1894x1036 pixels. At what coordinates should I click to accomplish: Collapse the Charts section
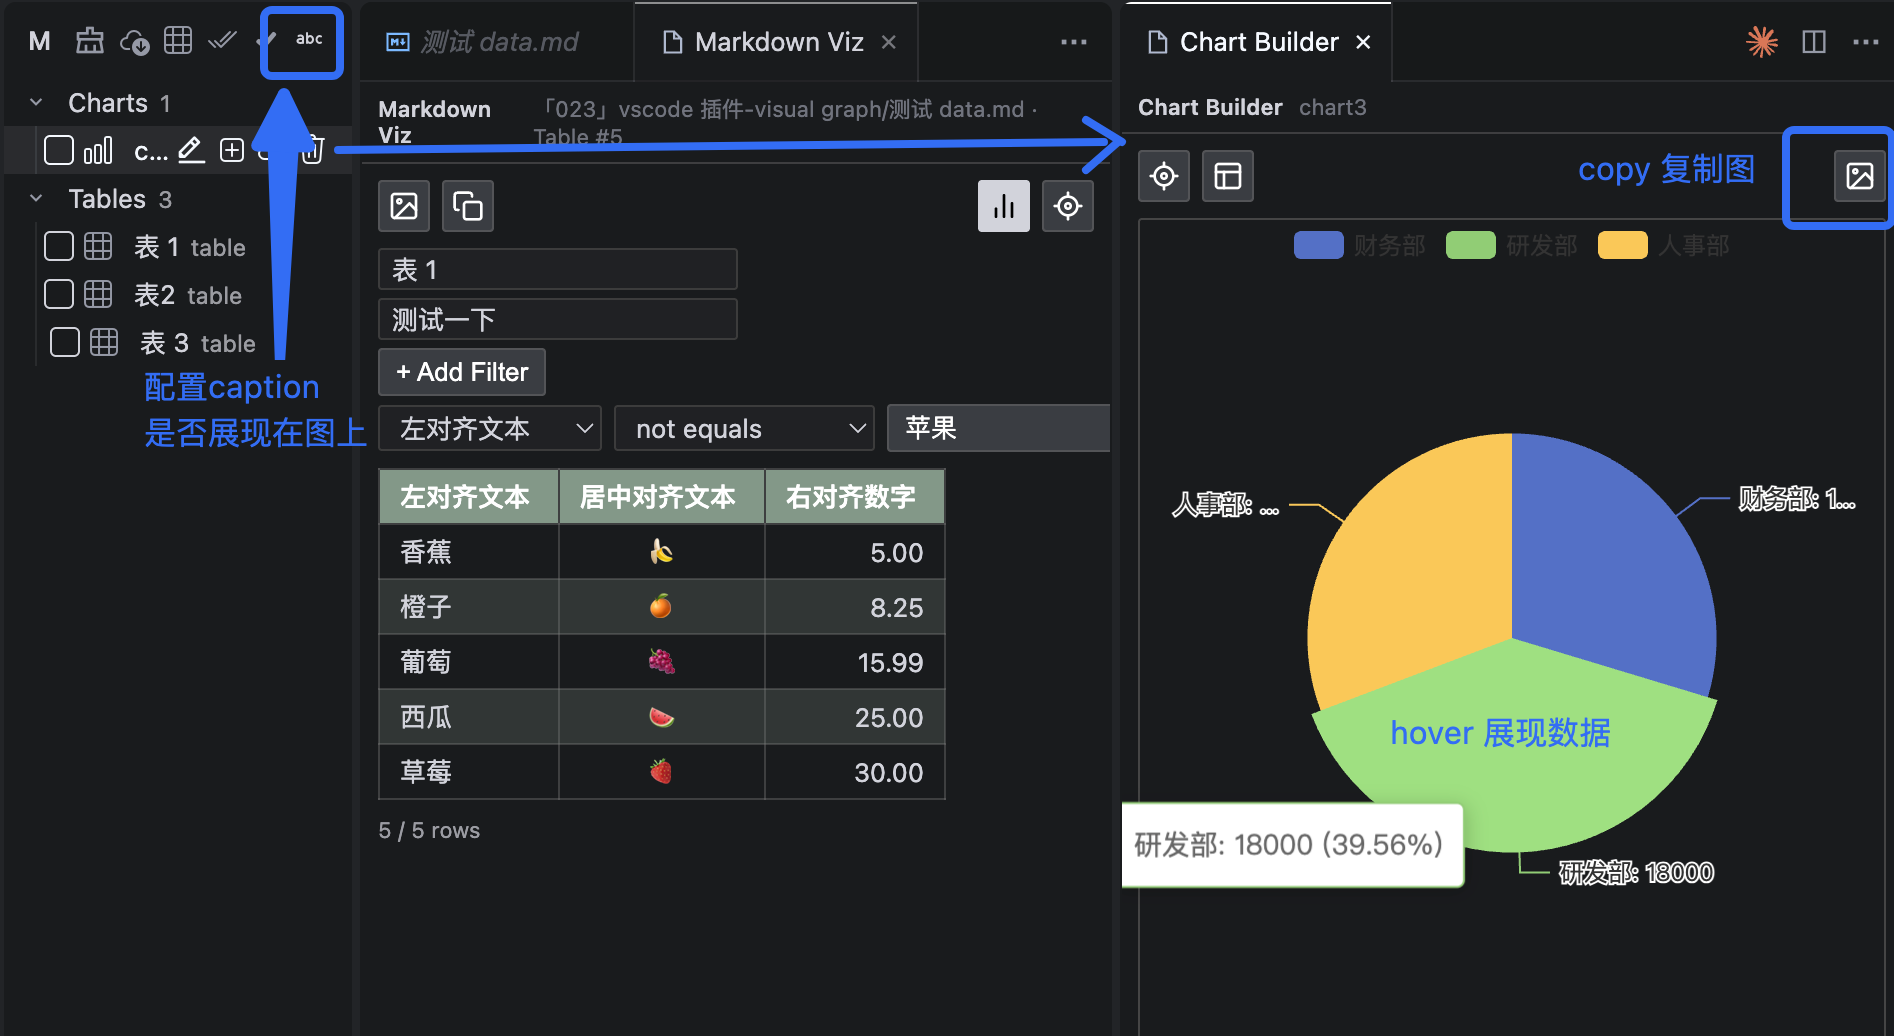point(36,102)
